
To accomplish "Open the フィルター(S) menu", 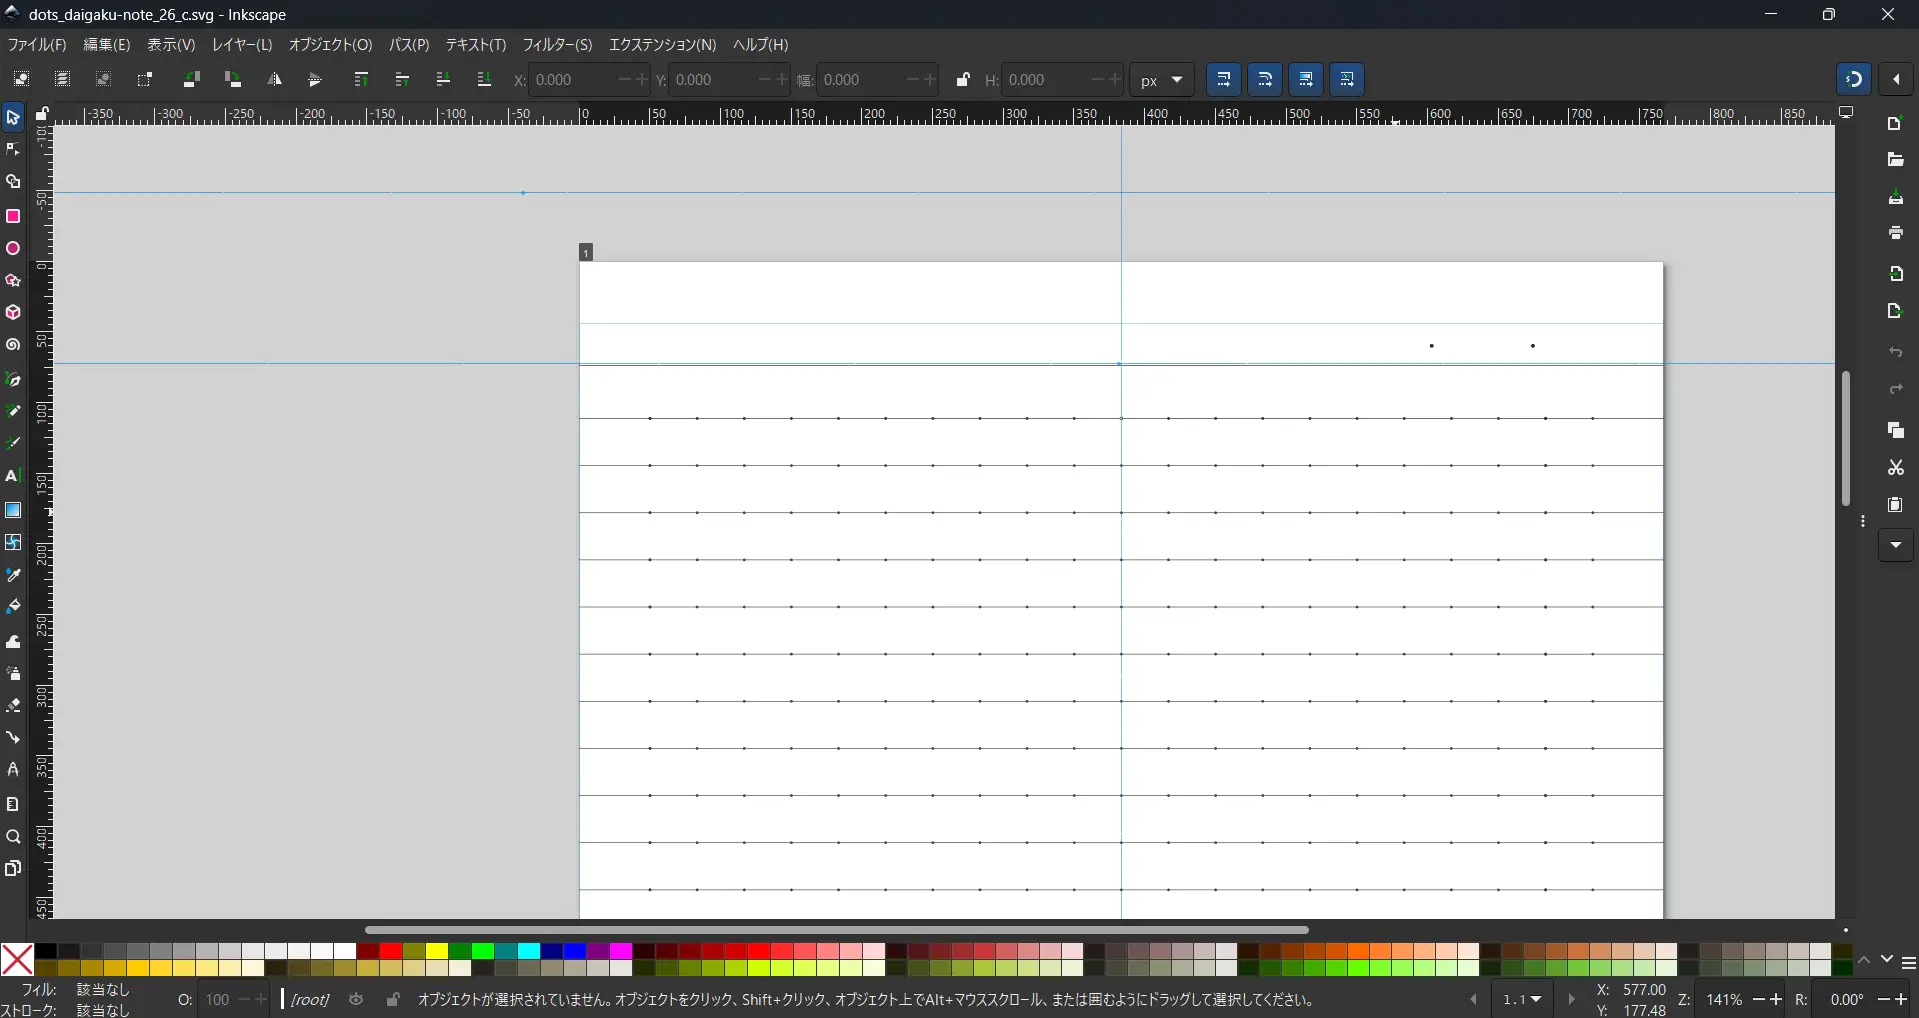I will point(557,45).
